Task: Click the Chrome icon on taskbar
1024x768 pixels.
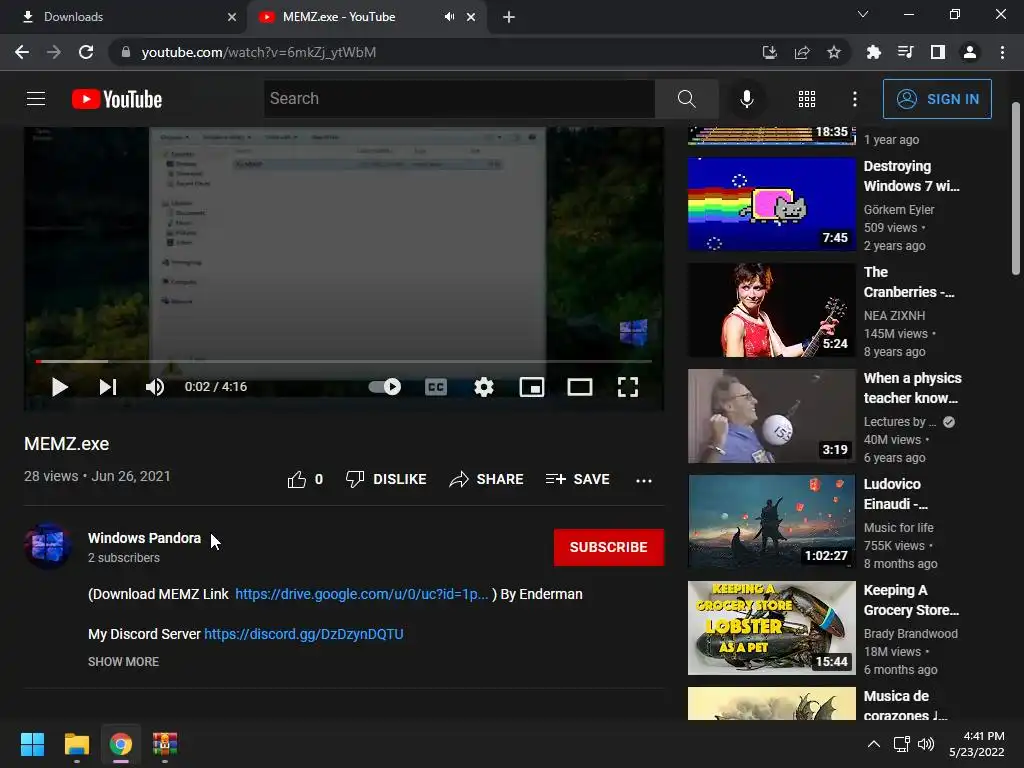Action: click(x=121, y=744)
